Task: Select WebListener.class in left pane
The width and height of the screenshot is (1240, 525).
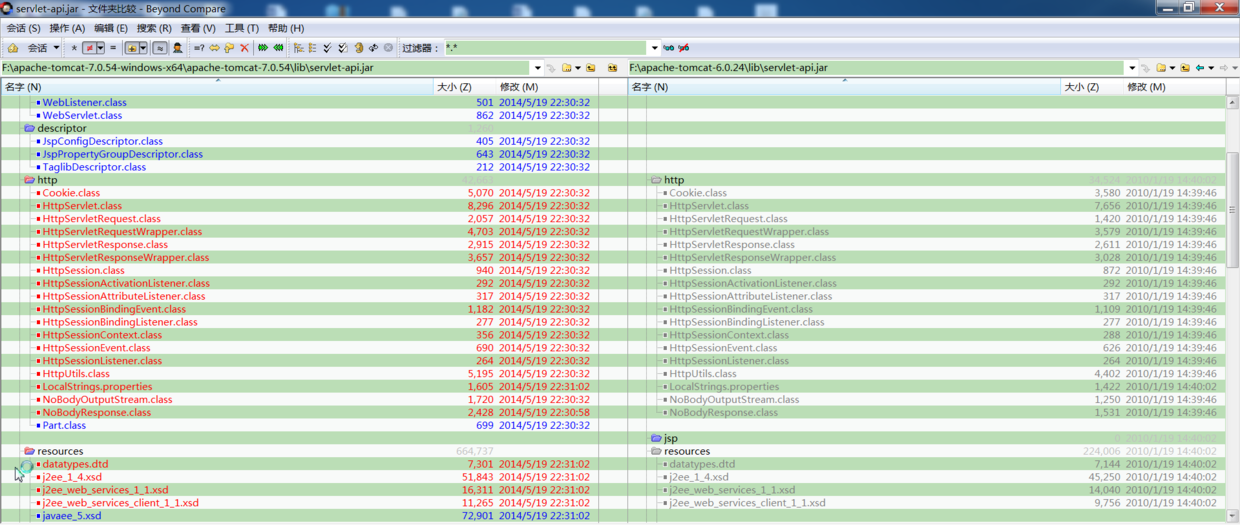Action: click(x=84, y=102)
